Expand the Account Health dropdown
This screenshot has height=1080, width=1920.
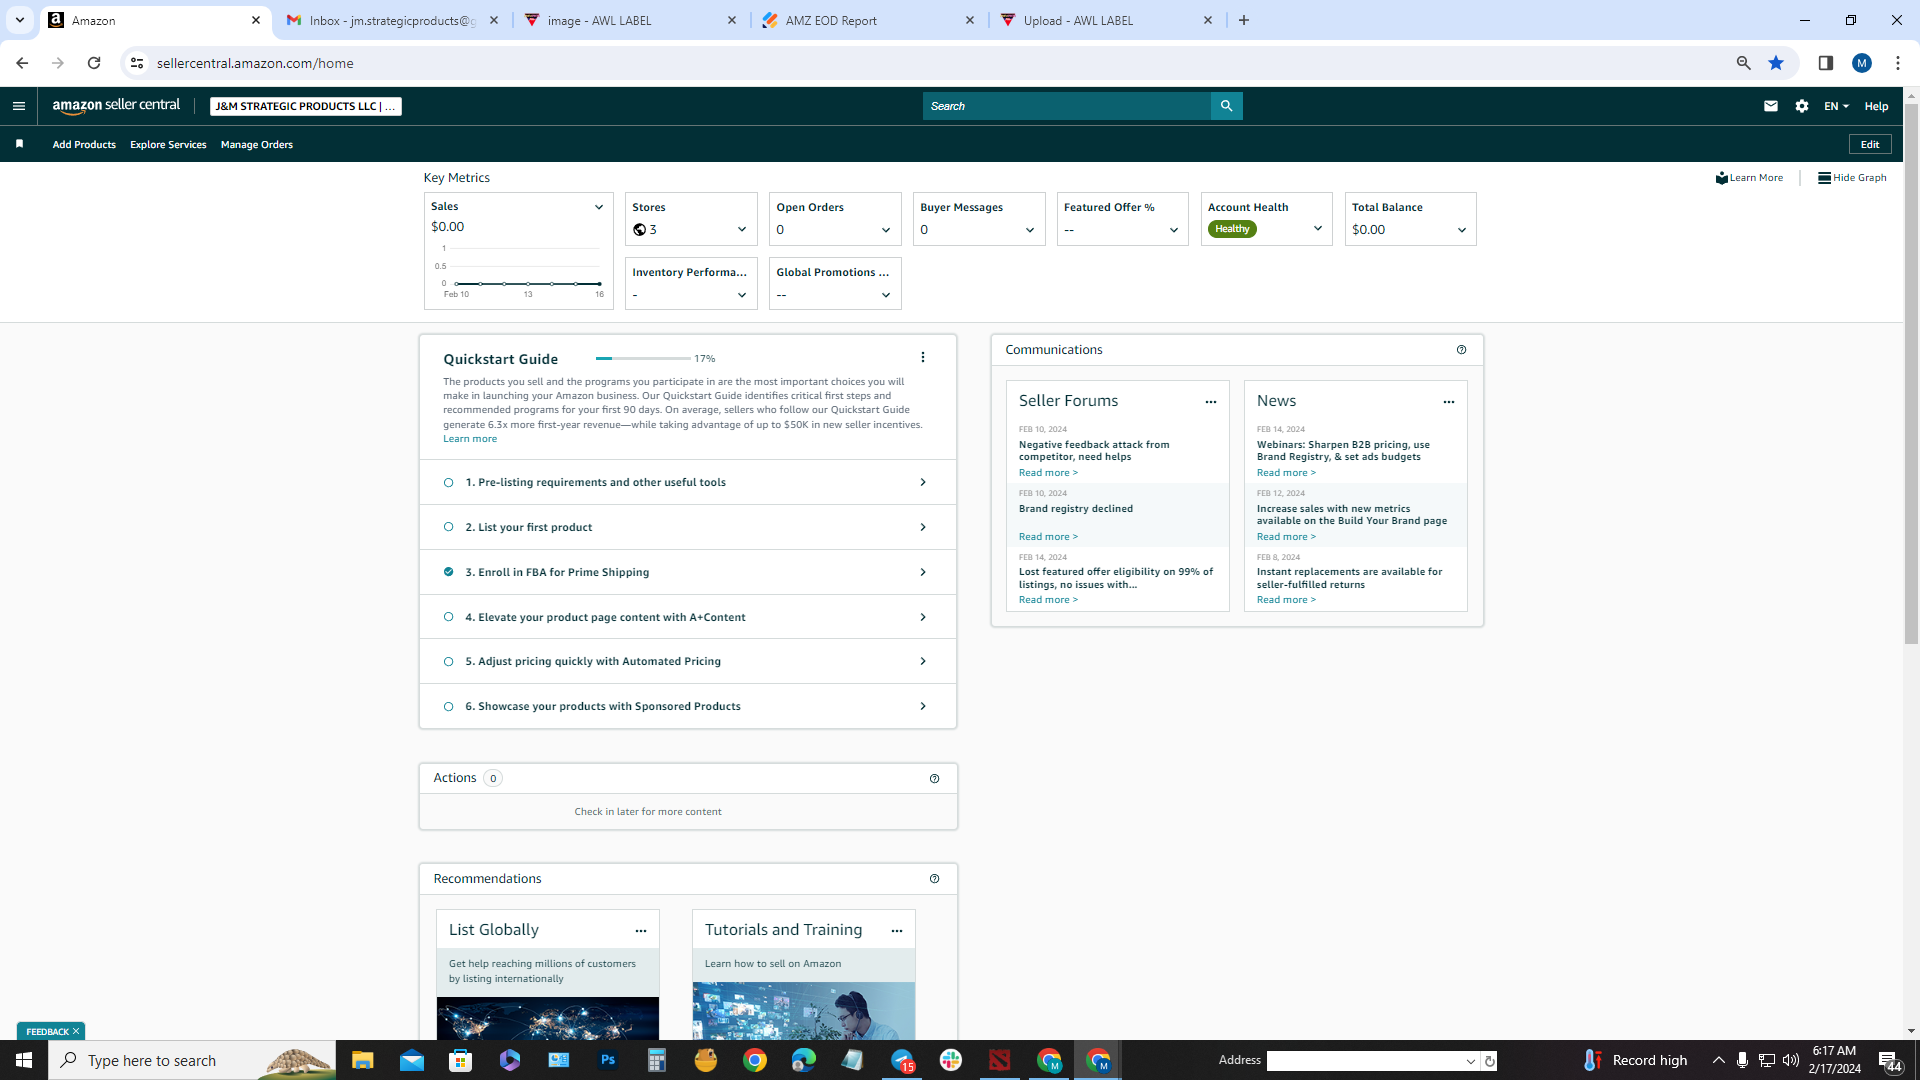click(x=1317, y=229)
